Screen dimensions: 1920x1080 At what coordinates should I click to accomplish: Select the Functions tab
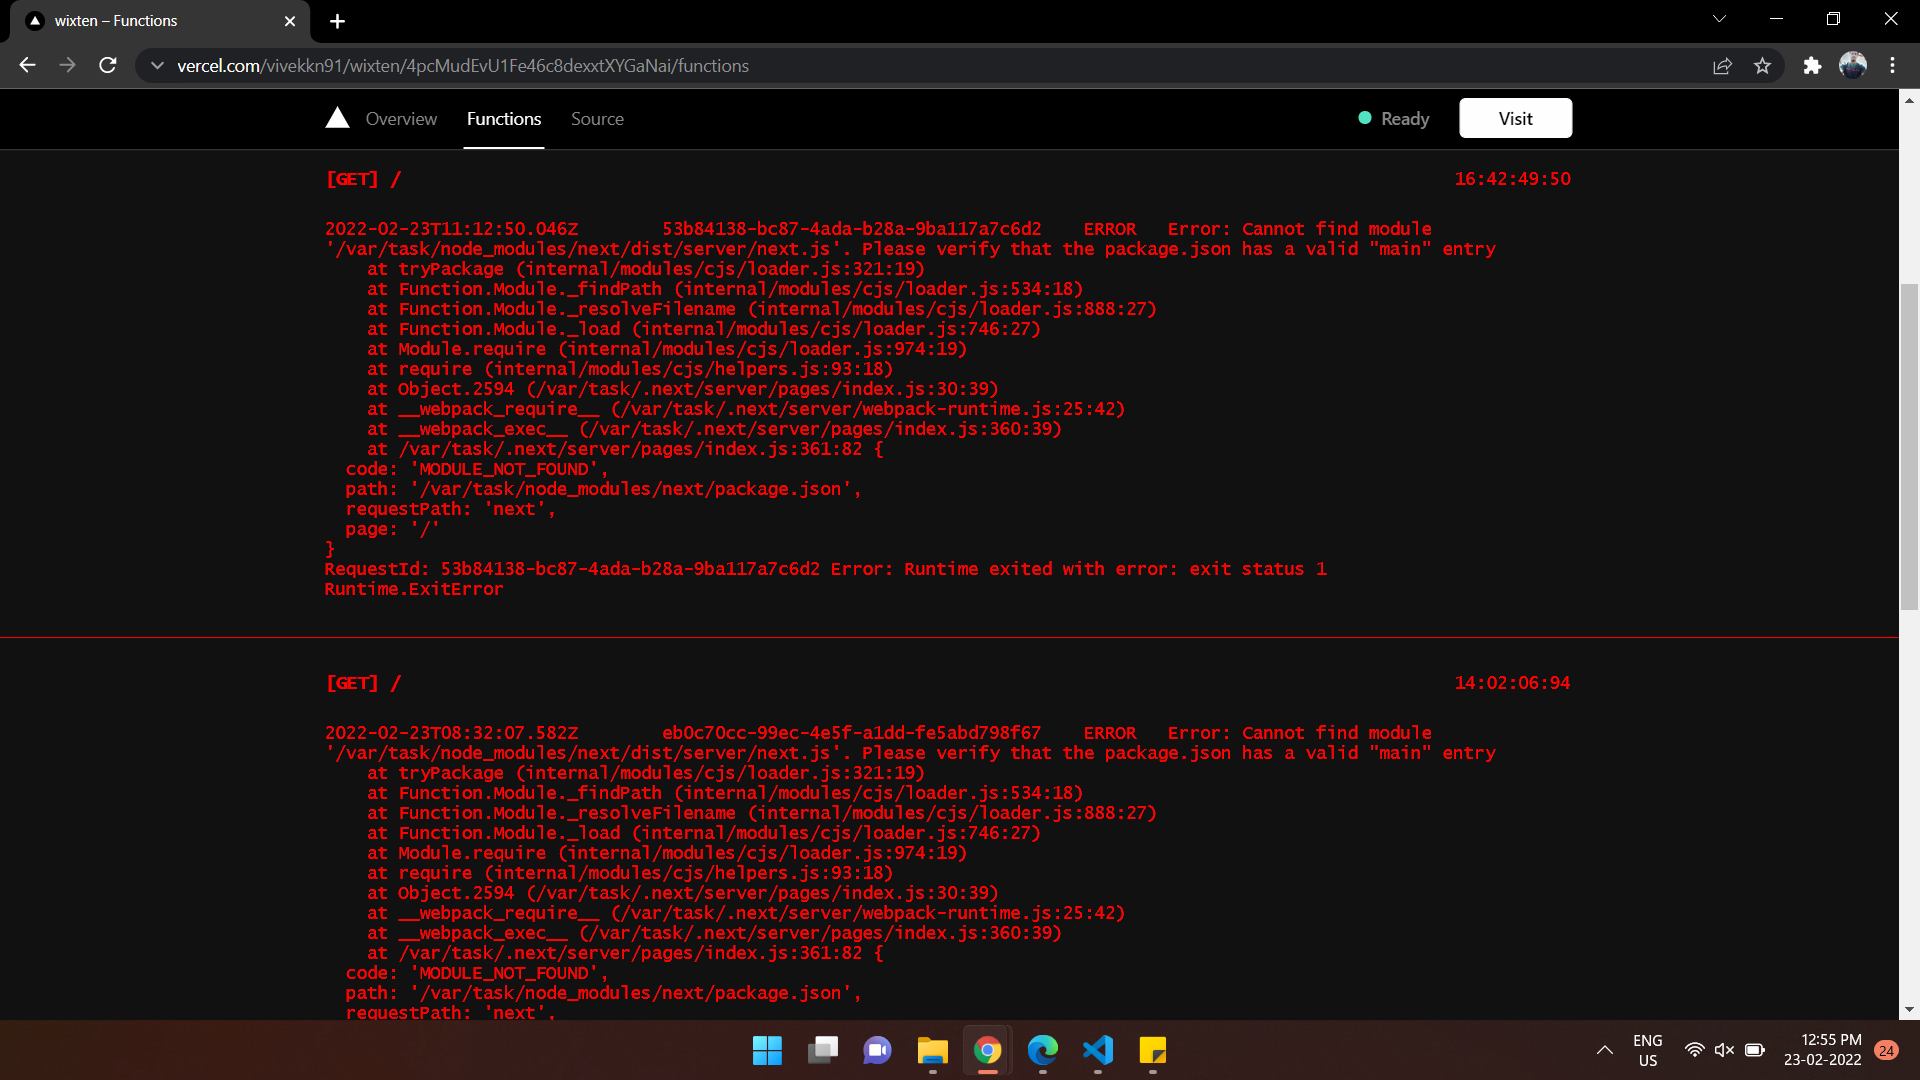click(504, 118)
